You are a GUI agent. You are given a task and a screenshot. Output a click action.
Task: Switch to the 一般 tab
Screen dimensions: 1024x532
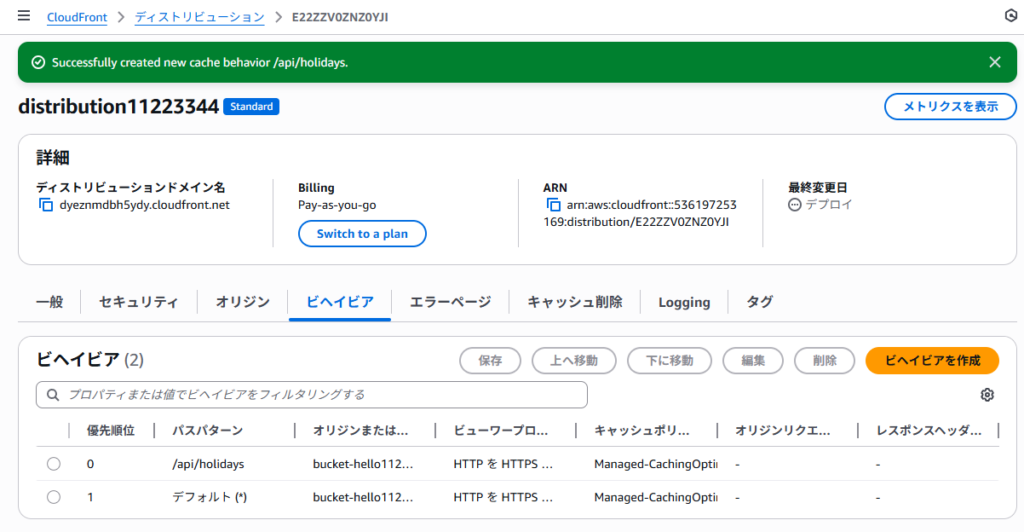click(49, 302)
